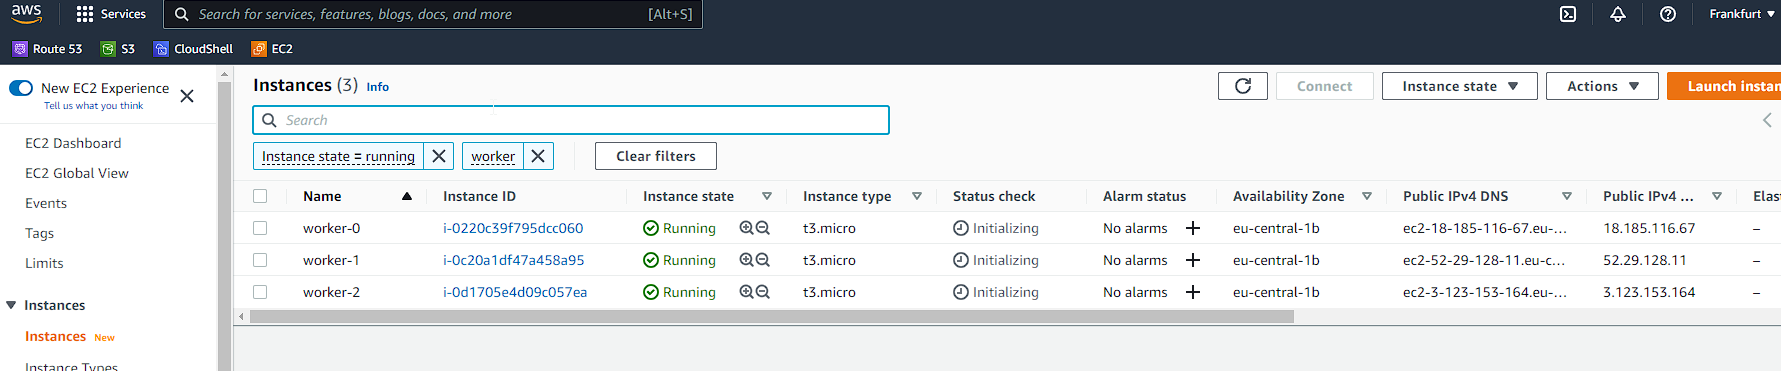This screenshot has height=371, width=1781.
Task: Zoom out filter for worker-0 instance state
Action: 763,228
